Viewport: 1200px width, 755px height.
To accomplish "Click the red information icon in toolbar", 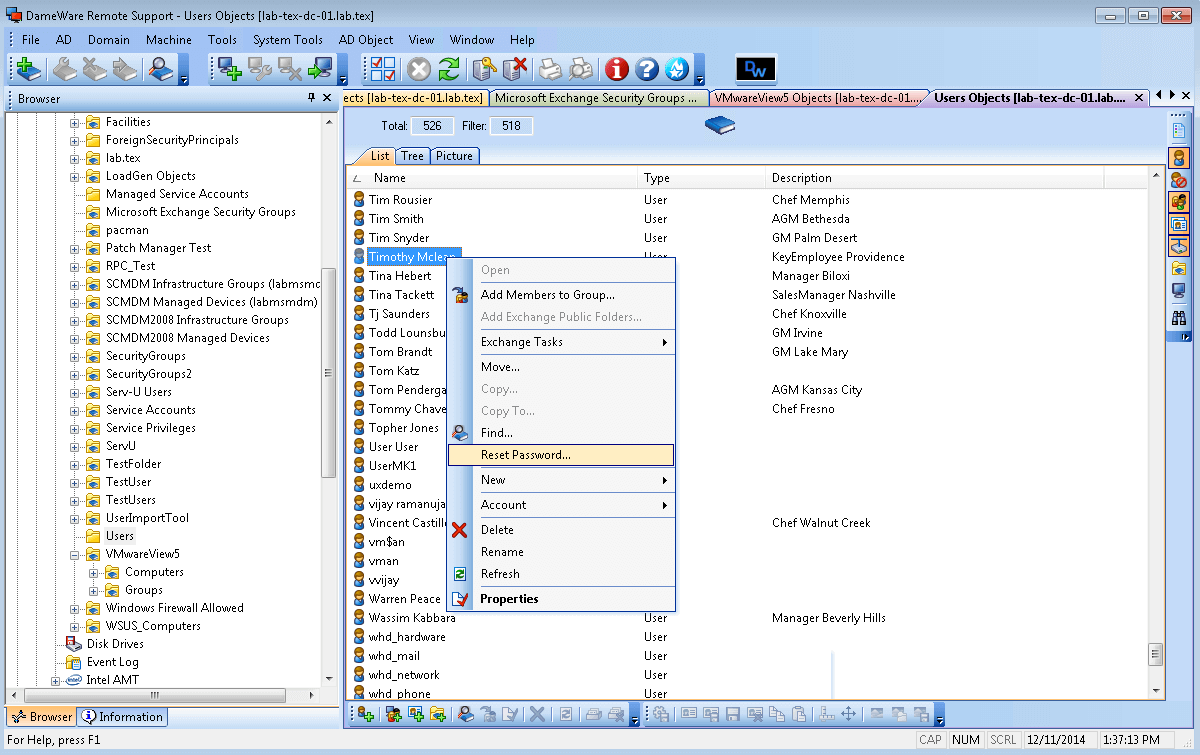I will click(x=617, y=69).
